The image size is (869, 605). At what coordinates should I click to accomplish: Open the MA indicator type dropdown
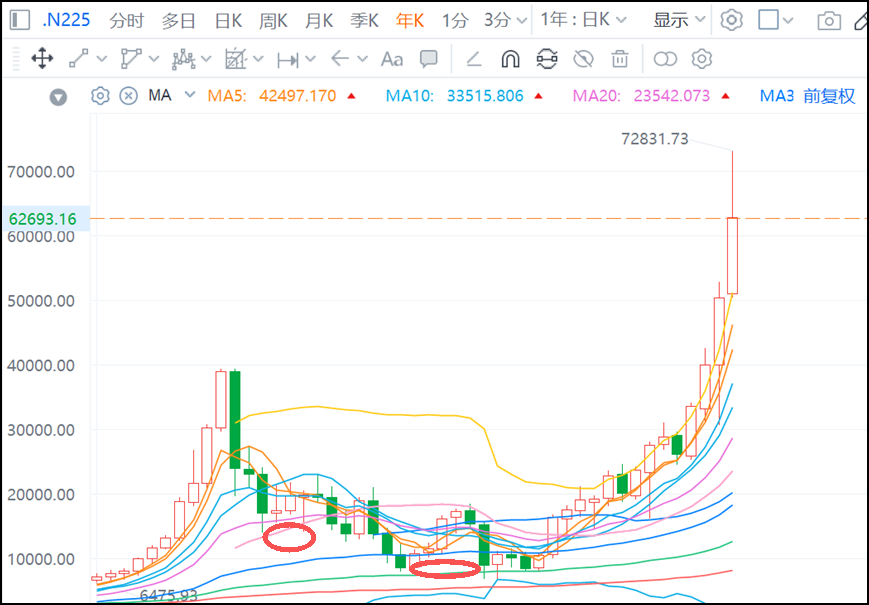point(190,95)
